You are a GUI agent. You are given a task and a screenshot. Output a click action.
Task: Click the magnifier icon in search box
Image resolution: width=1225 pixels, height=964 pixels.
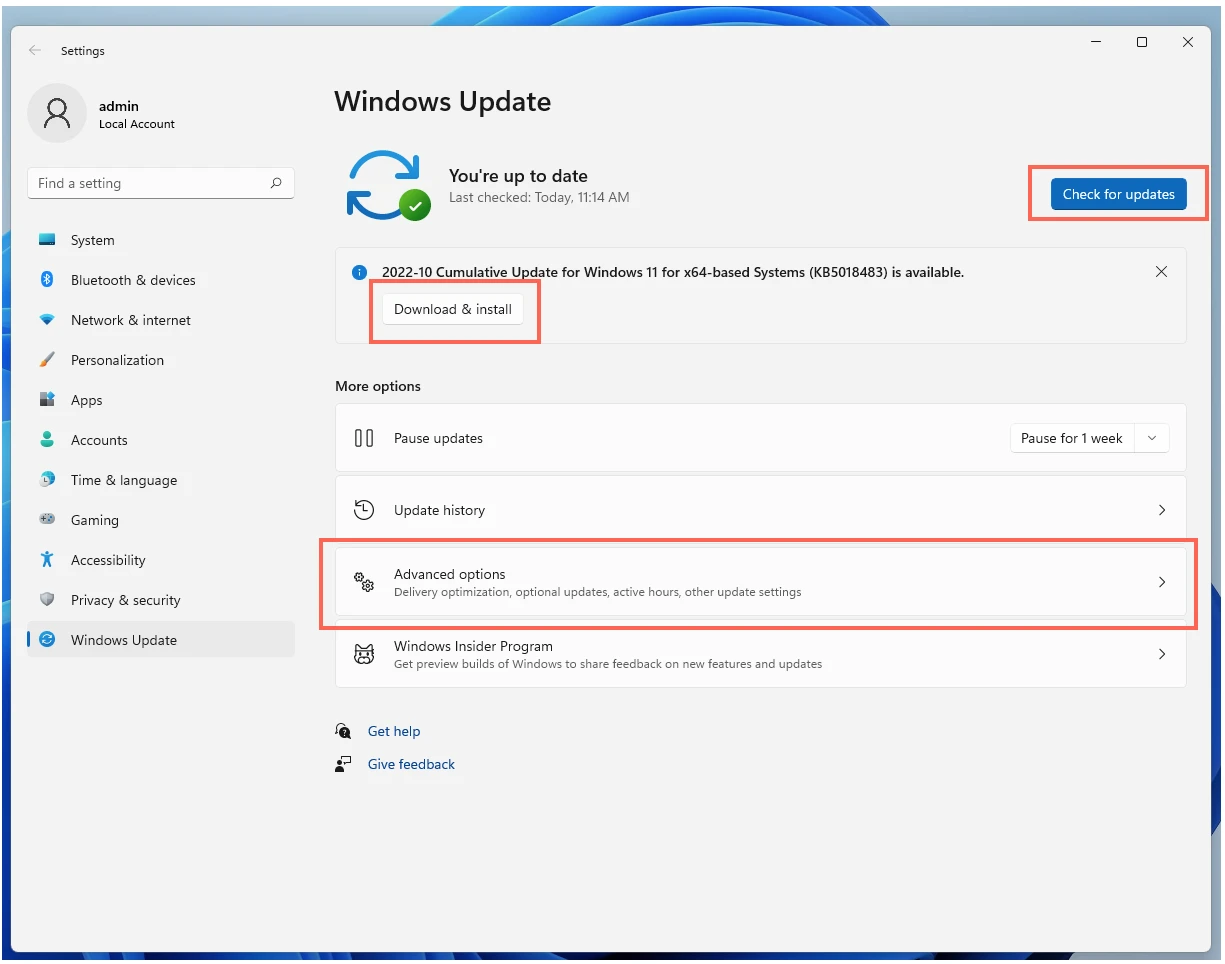pos(276,184)
